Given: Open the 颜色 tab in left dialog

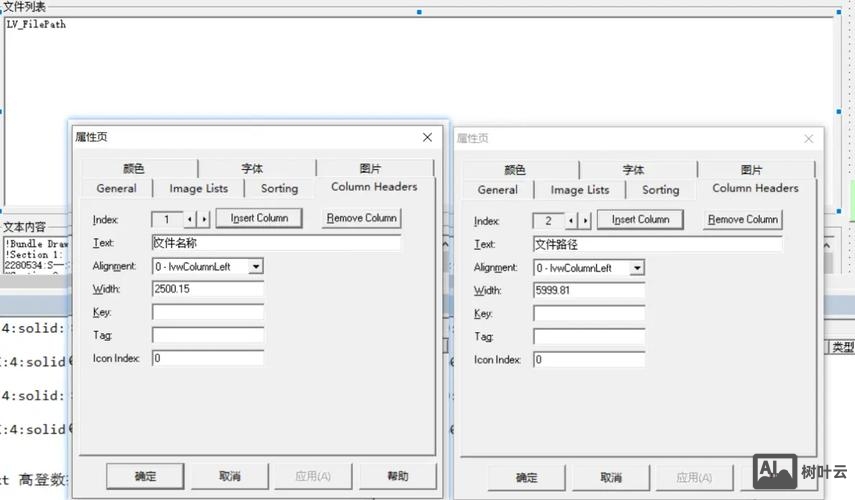Looking at the screenshot, I should (134, 169).
